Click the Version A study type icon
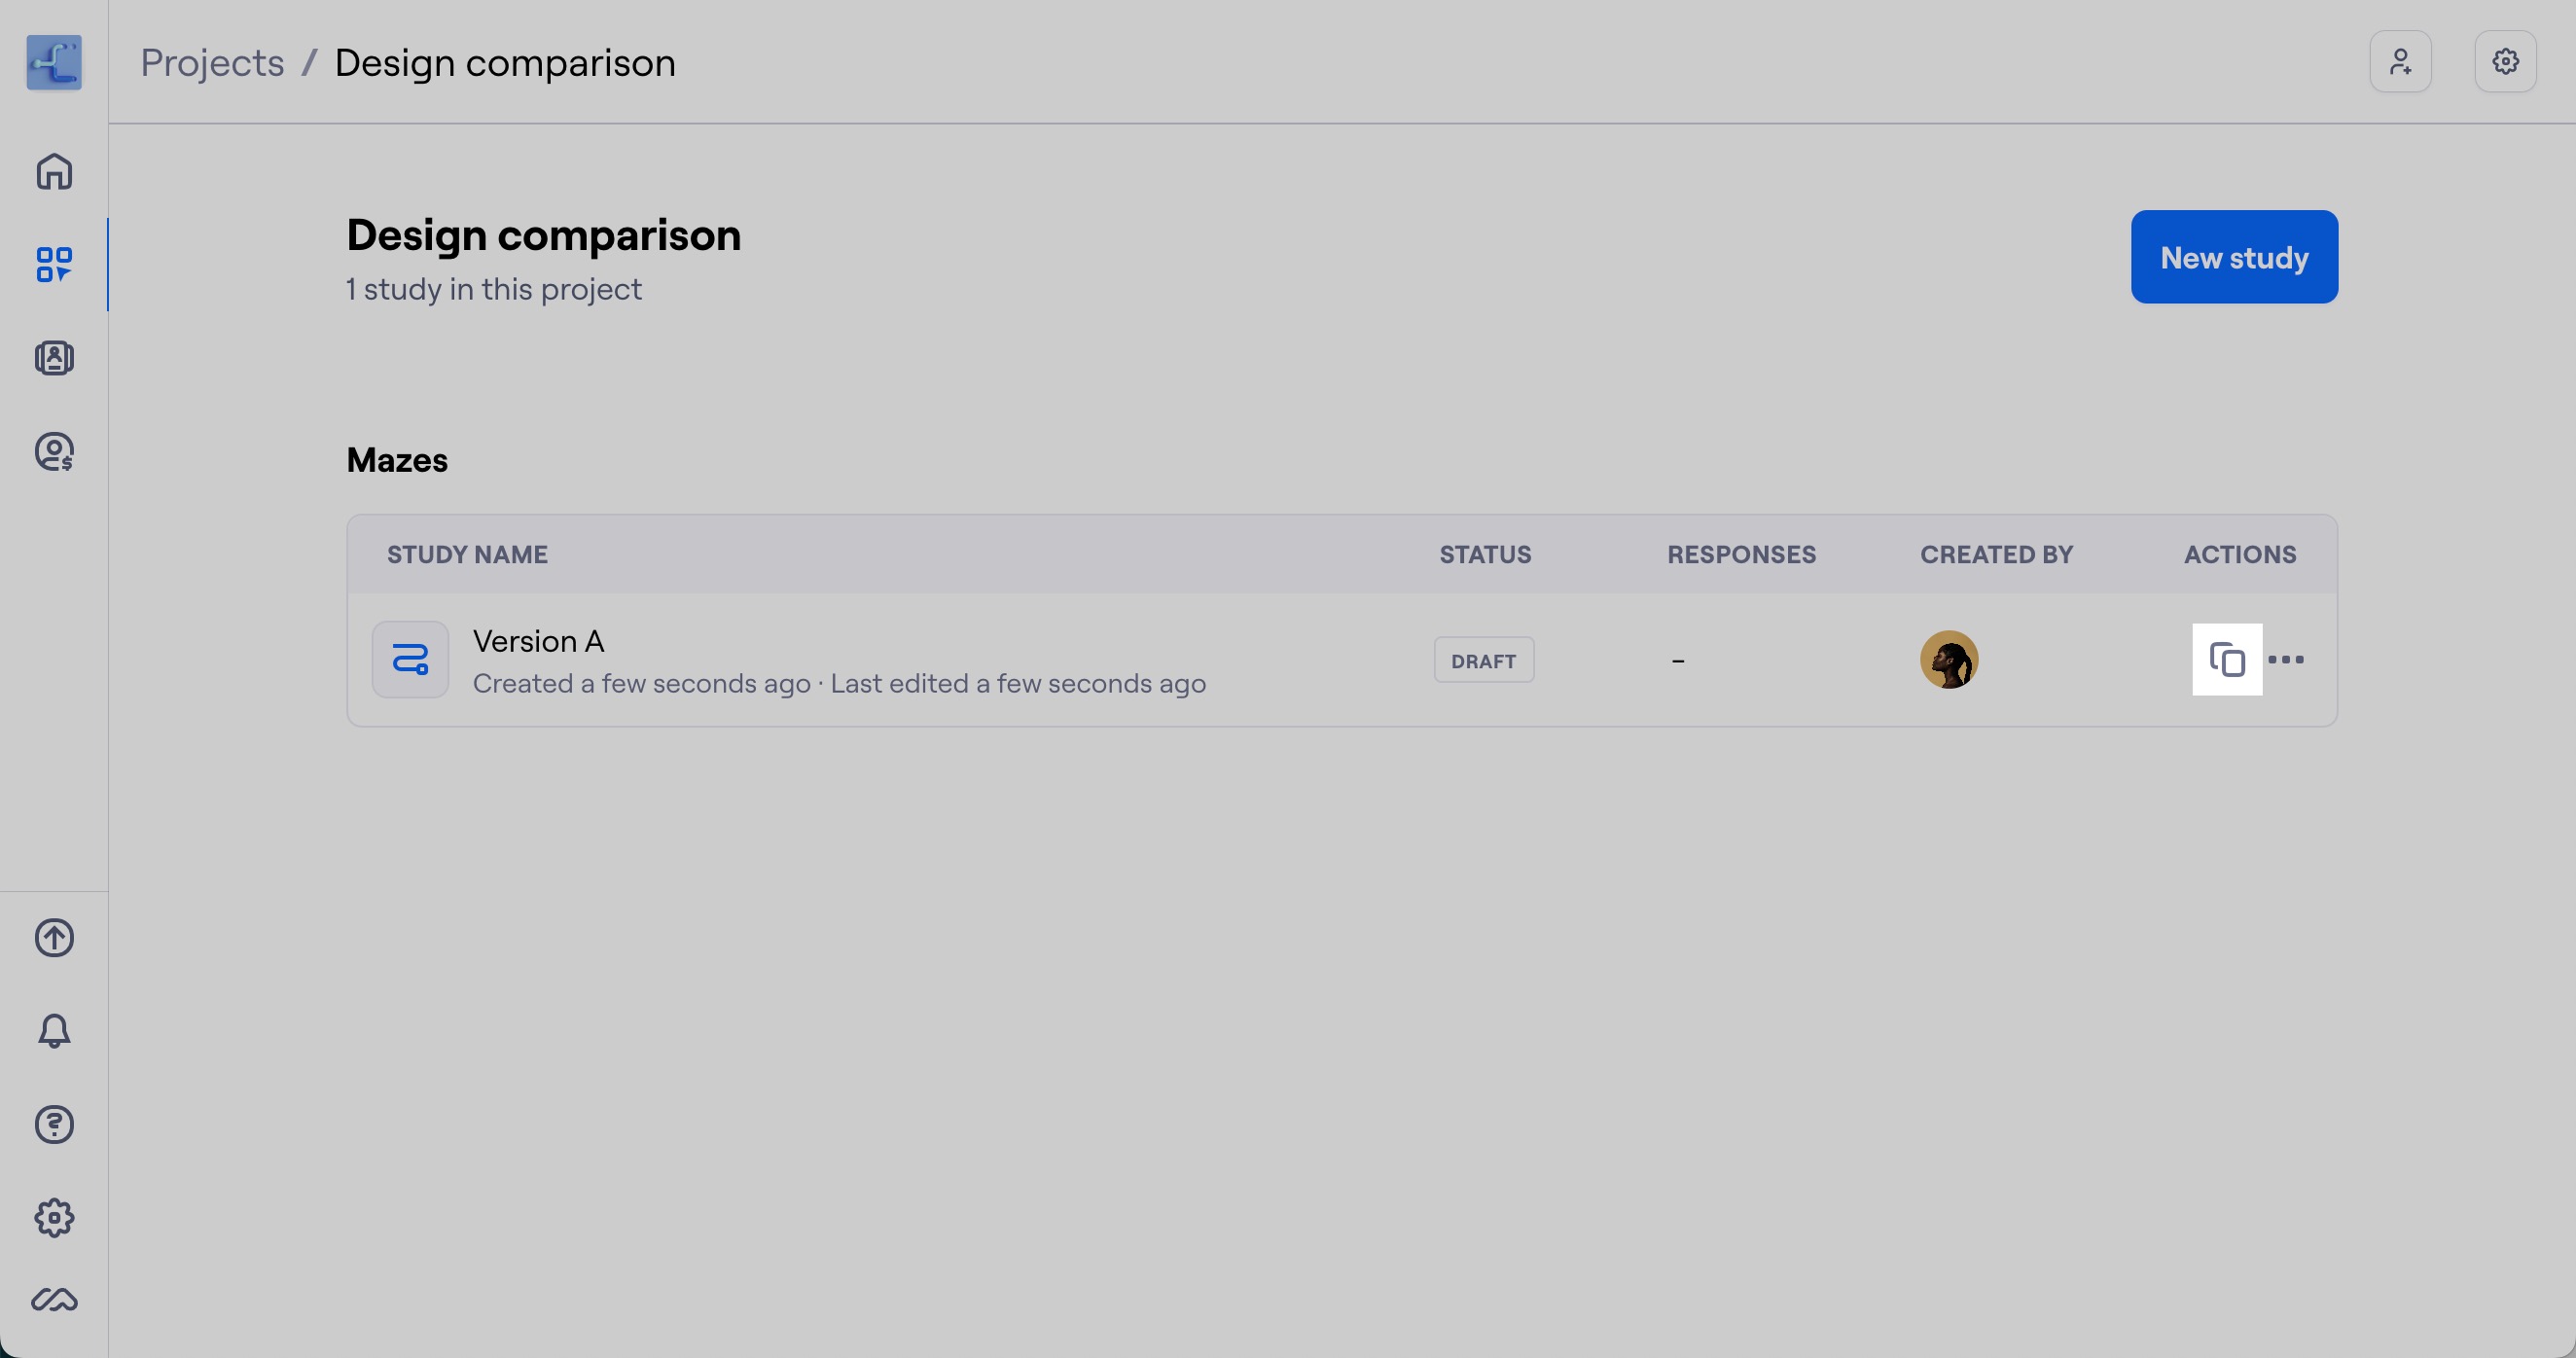This screenshot has height=1358, width=2576. tap(410, 660)
